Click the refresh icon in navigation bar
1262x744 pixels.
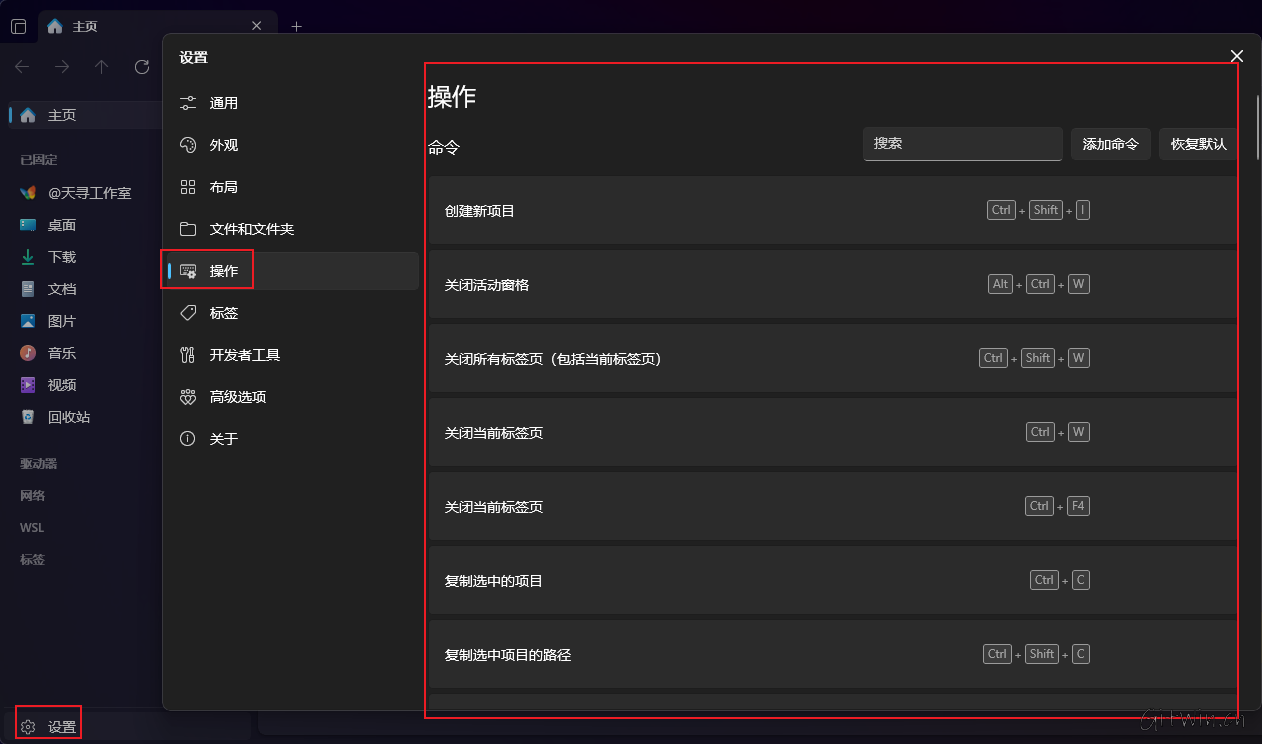(142, 67)
